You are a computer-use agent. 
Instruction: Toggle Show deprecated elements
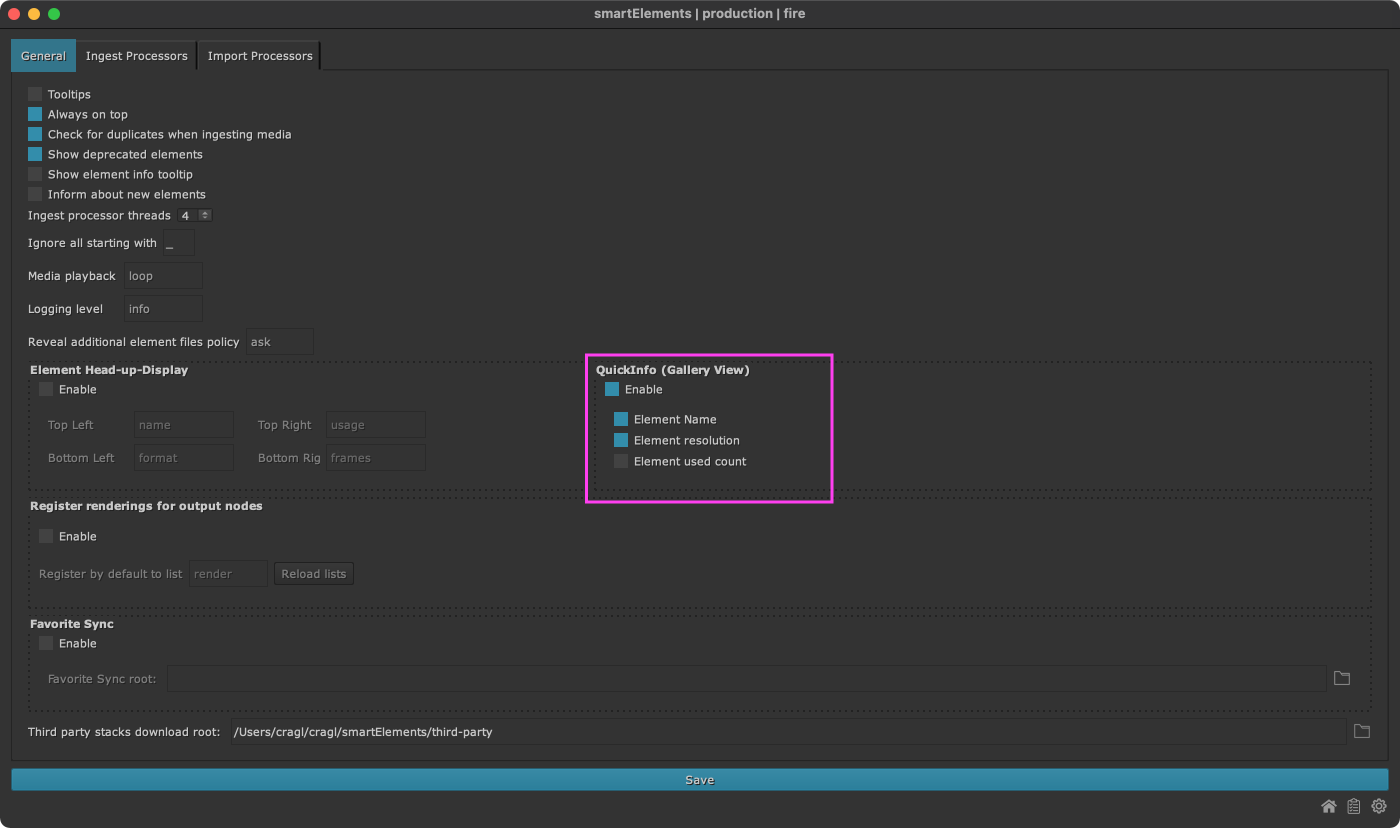(35, 154)
